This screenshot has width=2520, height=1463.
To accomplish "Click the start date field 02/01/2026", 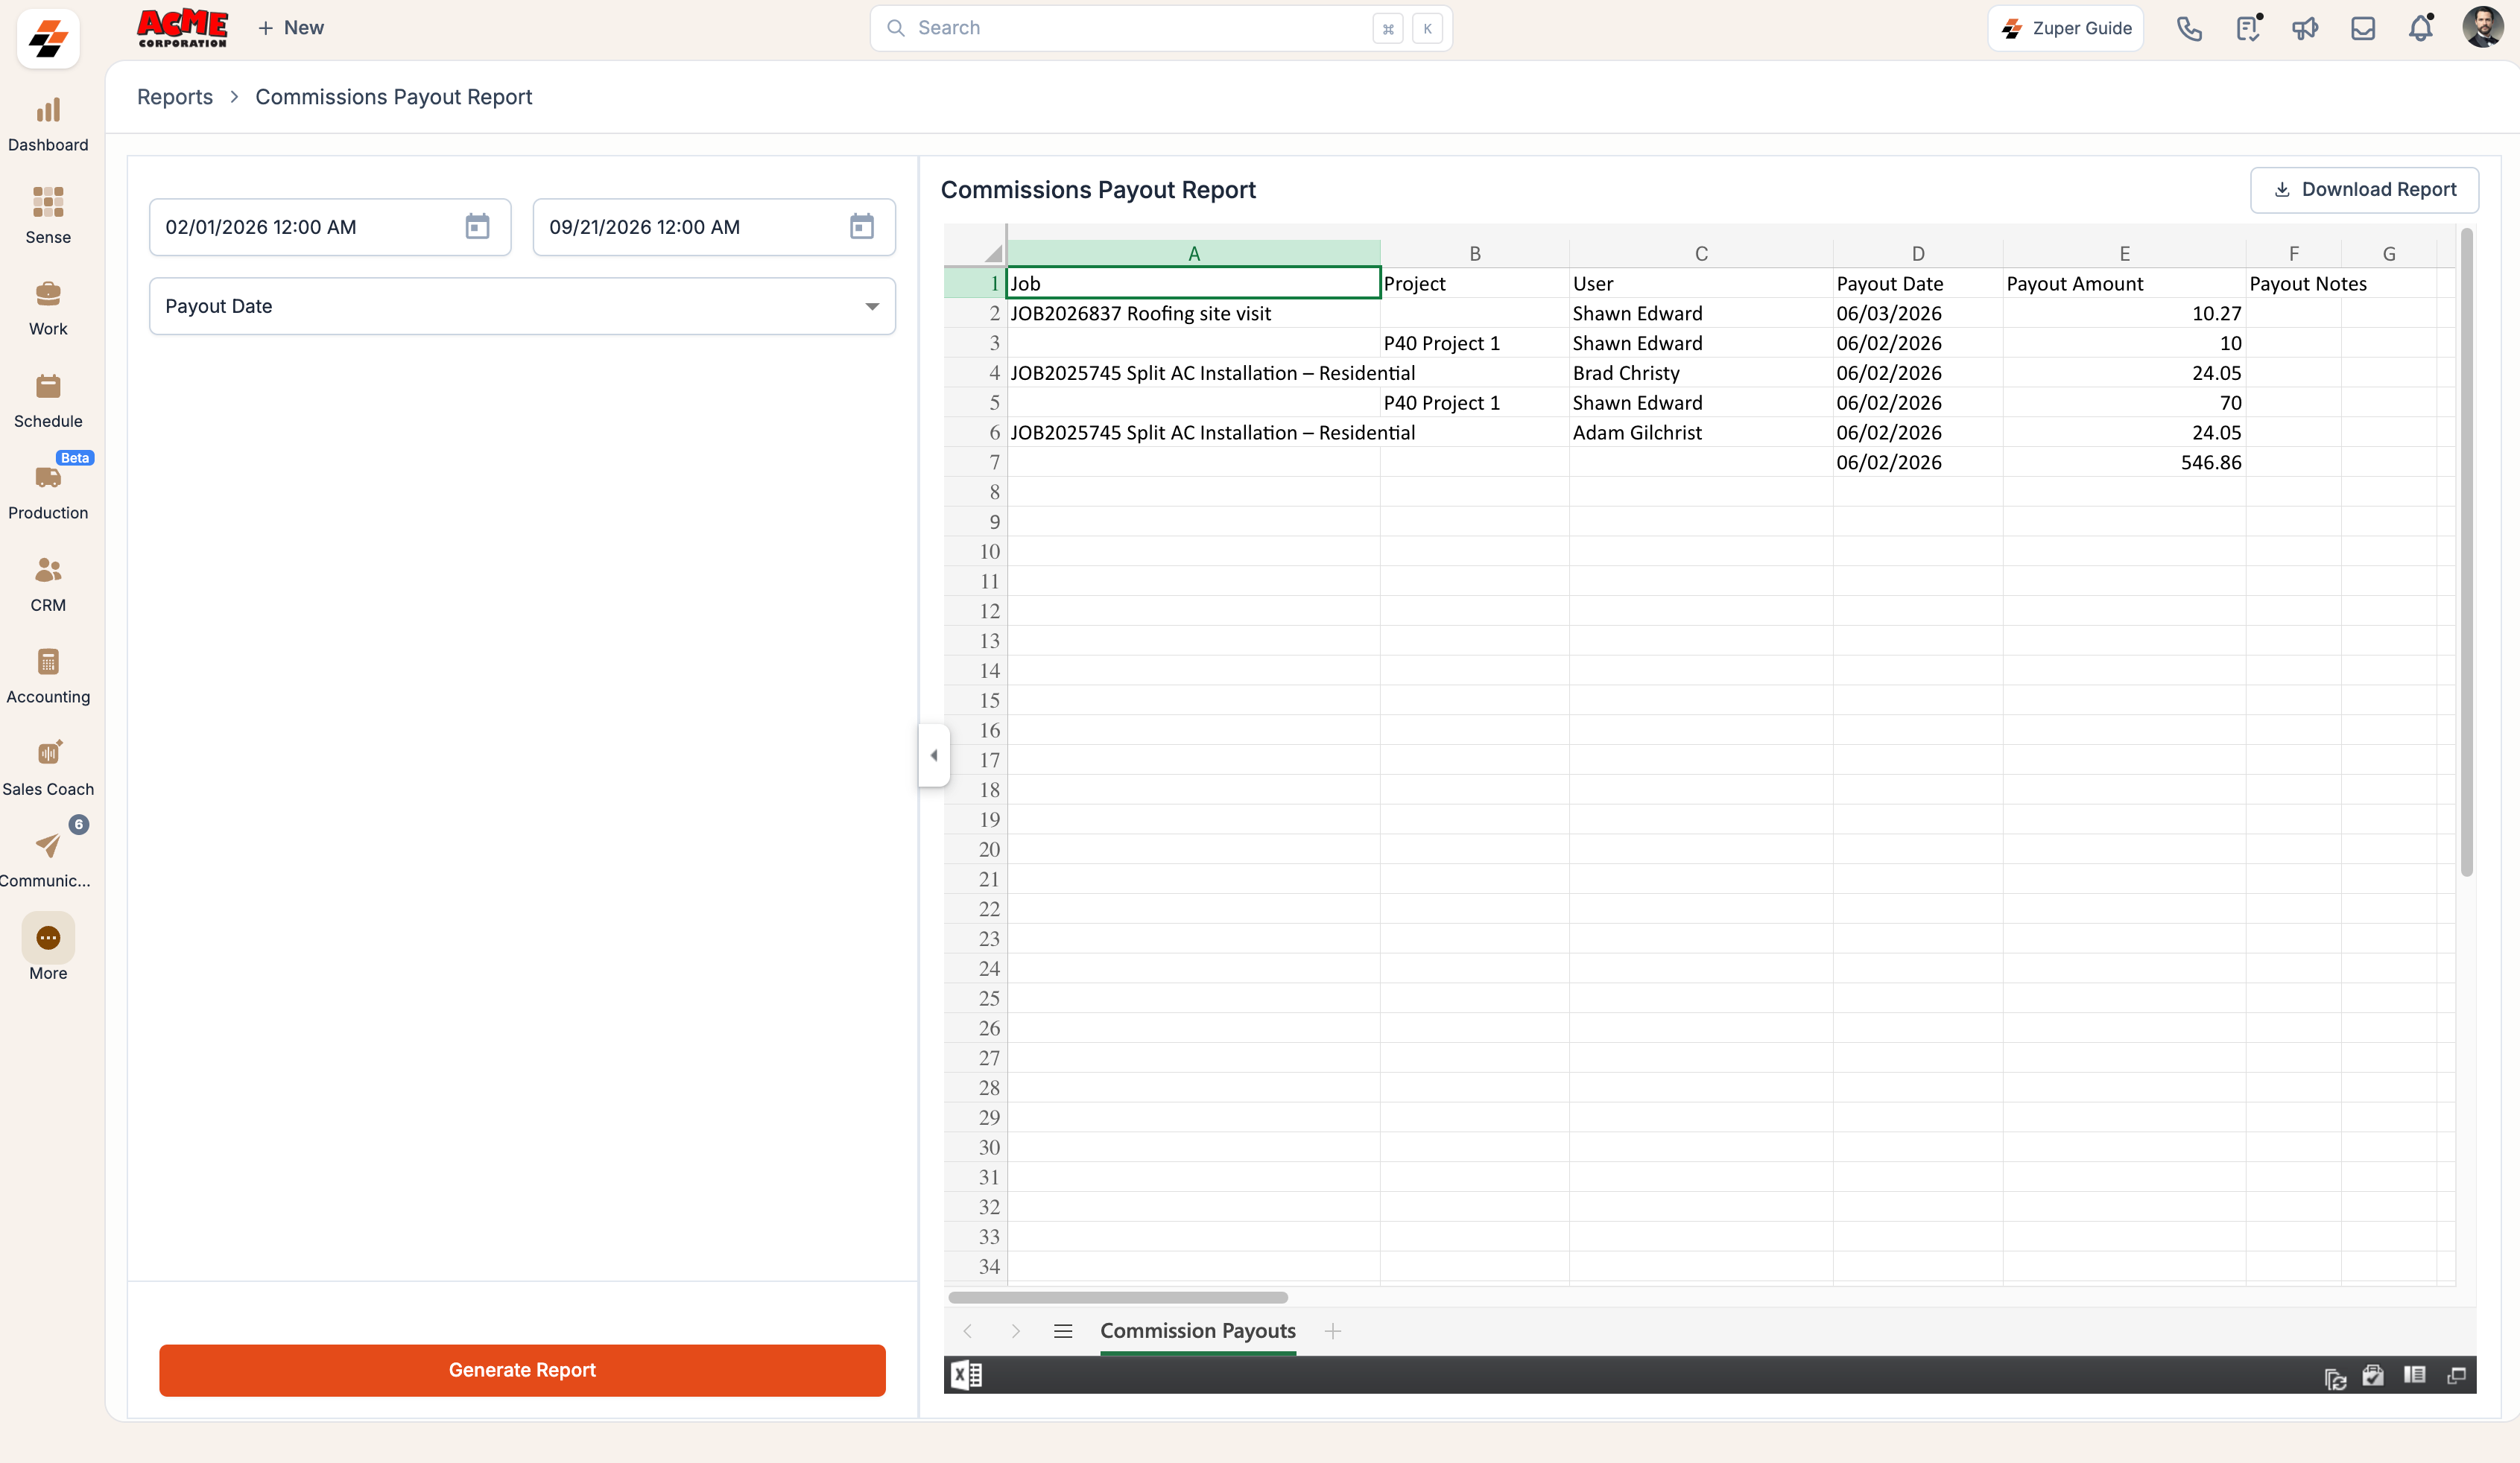I will pyautogui.click(x=330, y=227).
